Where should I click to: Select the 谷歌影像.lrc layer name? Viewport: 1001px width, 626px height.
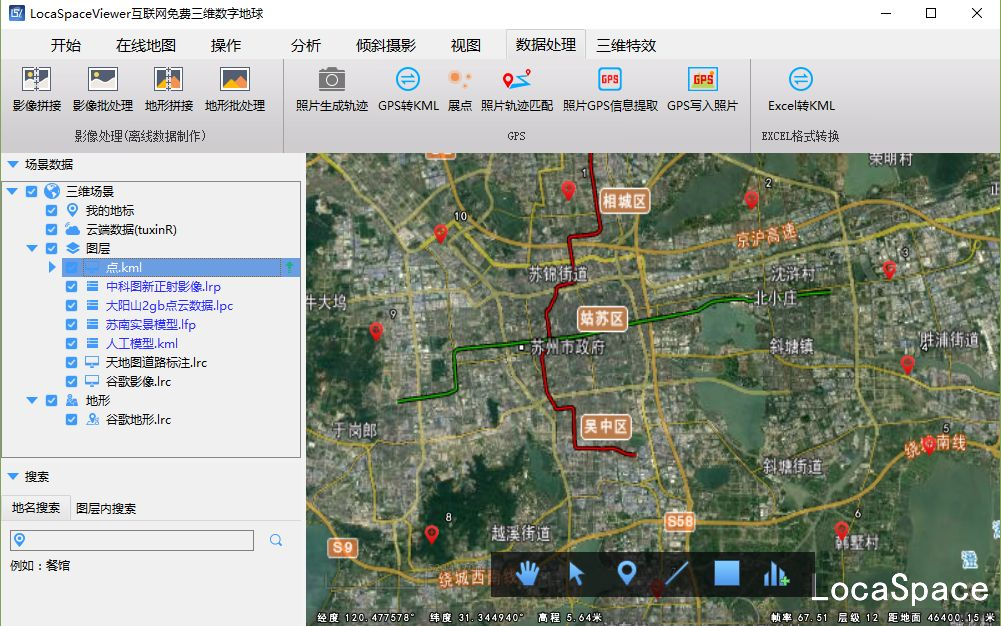(138, 382)
